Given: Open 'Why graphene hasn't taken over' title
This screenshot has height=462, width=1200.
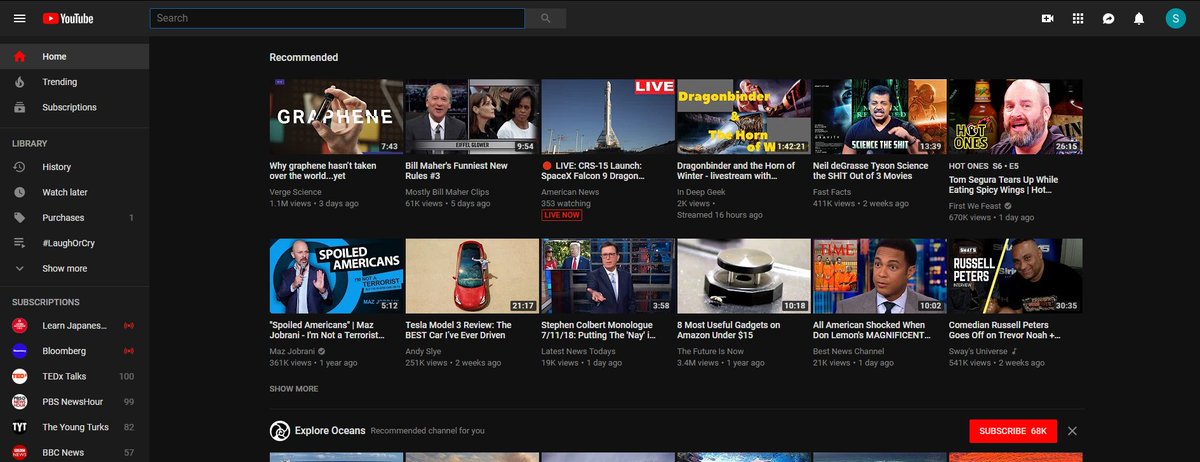Looking at the screenshot, I should 324,171.
